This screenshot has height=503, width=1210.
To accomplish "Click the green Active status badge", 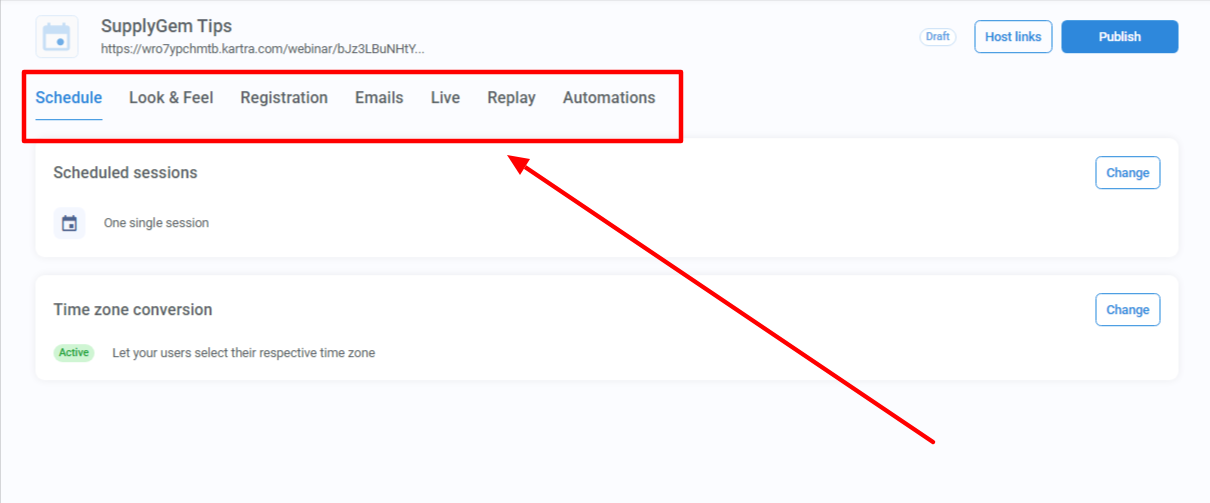I will click(74, 353).
